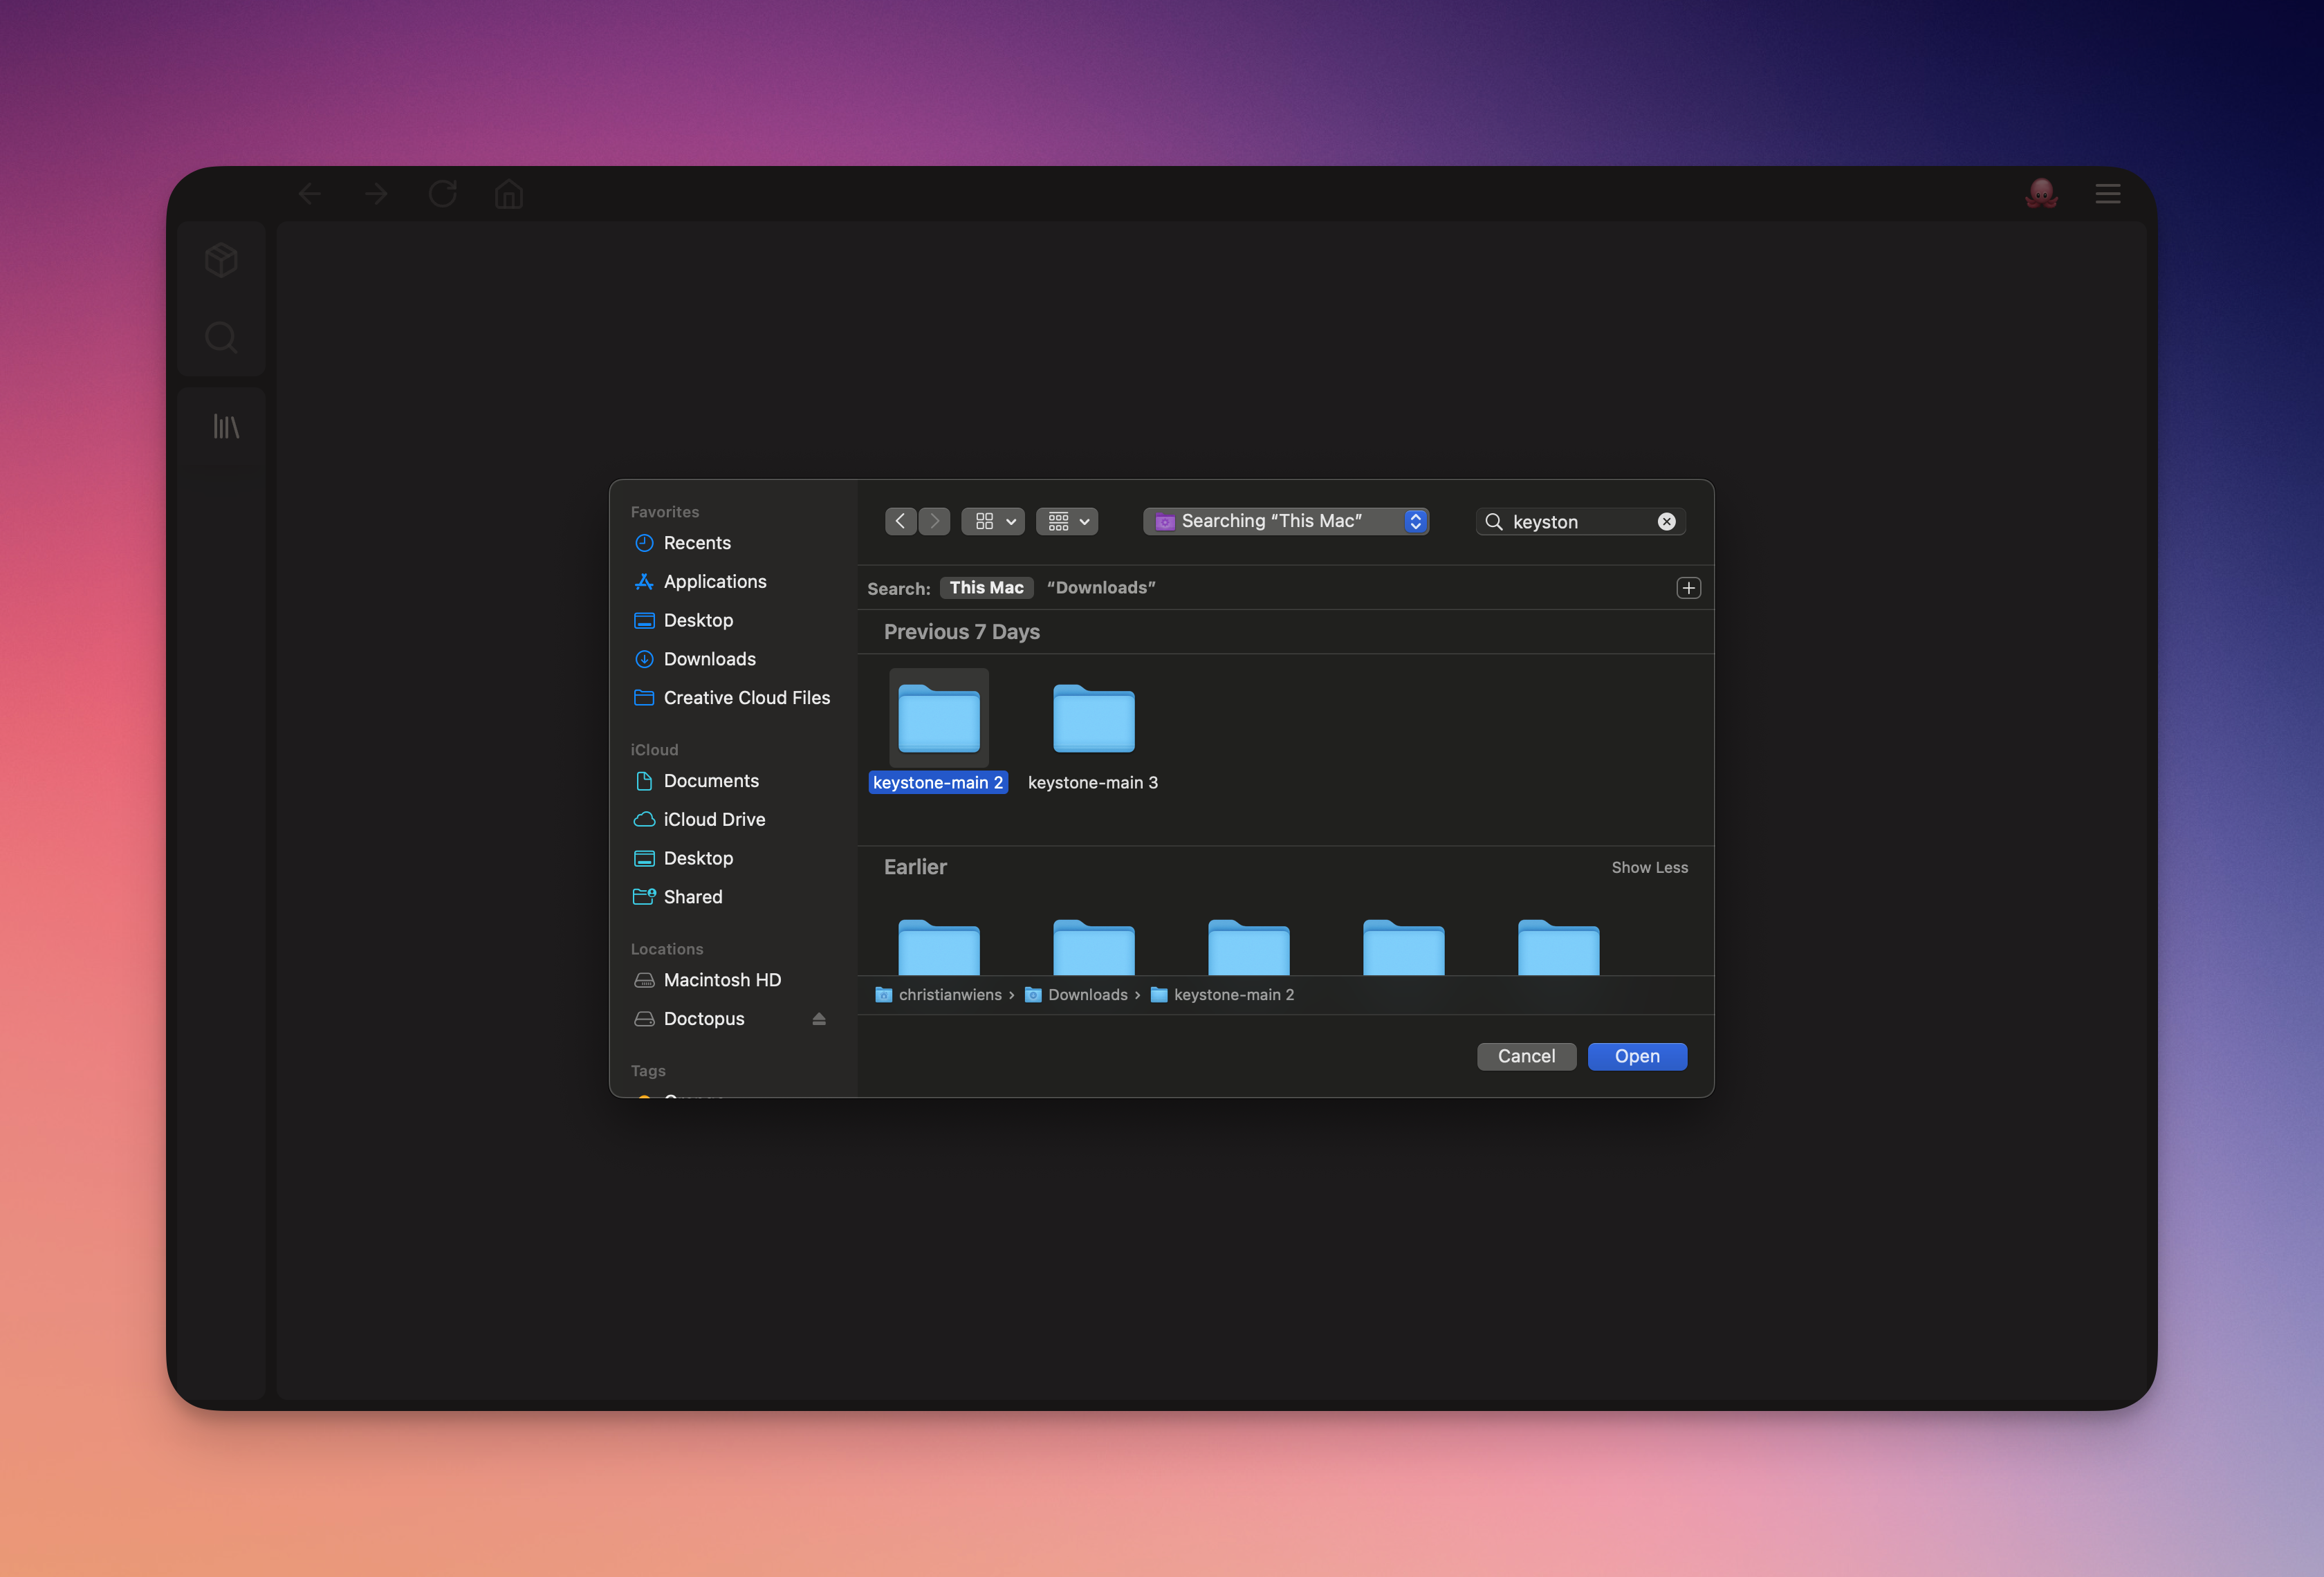Click the library books sidebar icon
This screenshot has height=1577, width=2324.
tap(226, 427)
